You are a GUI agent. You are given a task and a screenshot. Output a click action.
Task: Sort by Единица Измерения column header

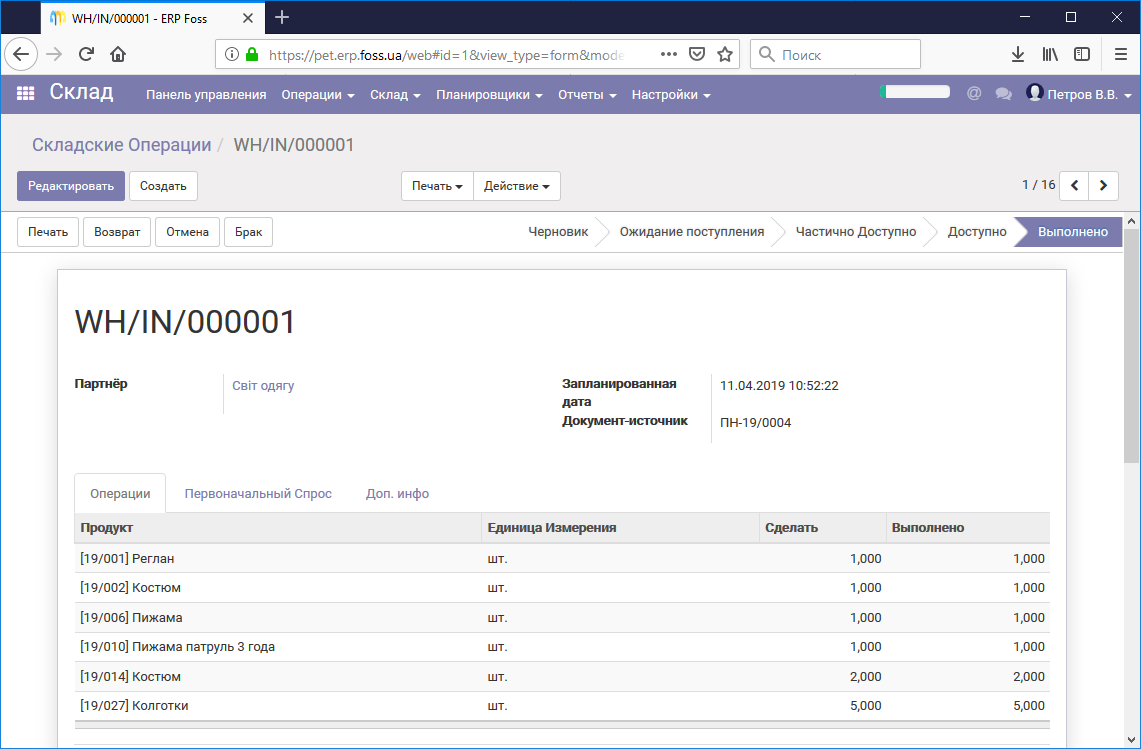click(620, 528)
